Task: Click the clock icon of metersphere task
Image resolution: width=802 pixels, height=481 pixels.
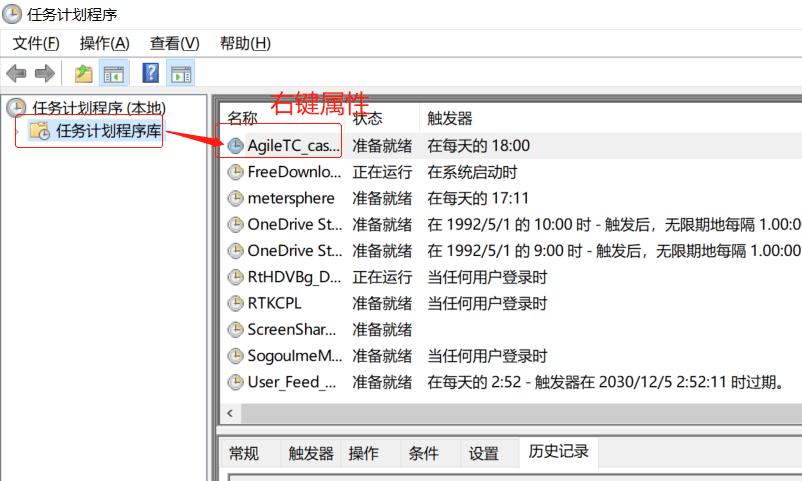Action: click(235, 198)
